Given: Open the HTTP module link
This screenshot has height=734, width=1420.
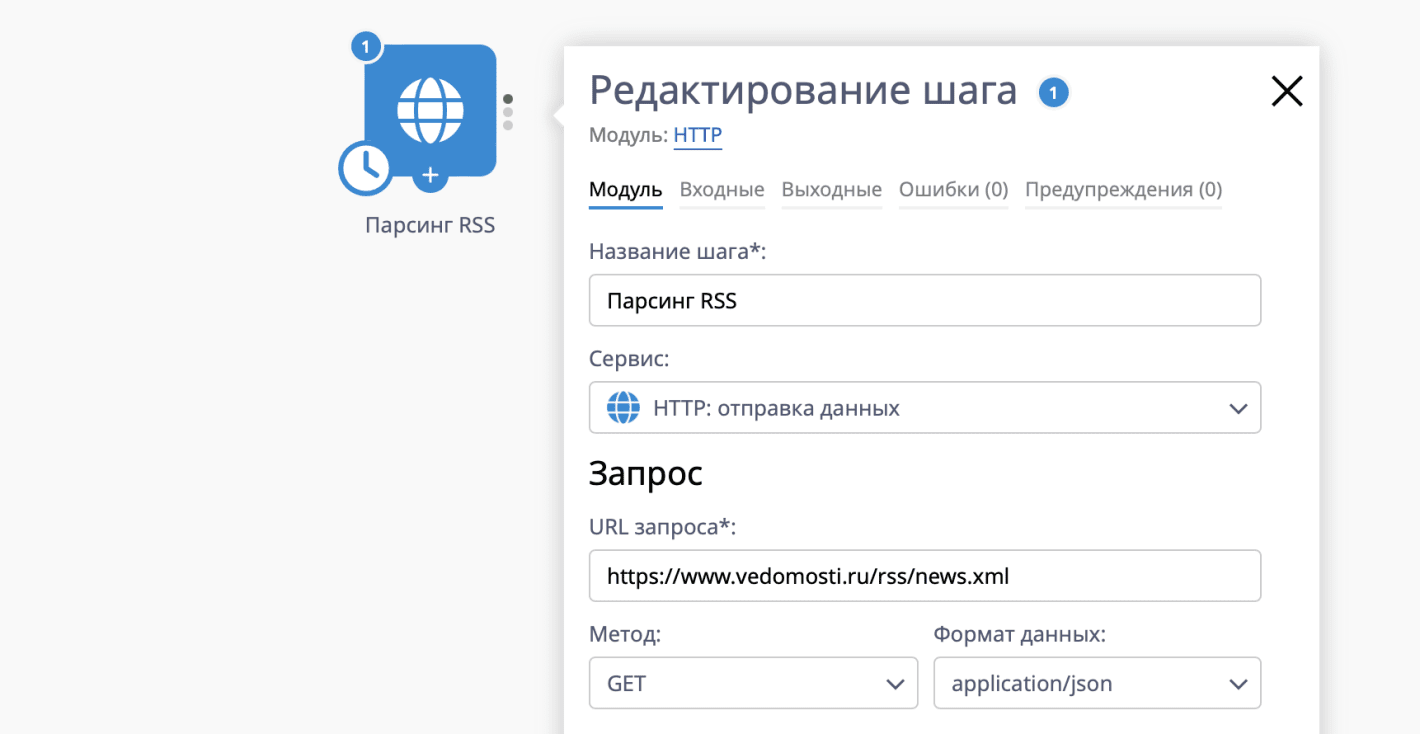Looking at the screenshot, I should click(697, 135).
